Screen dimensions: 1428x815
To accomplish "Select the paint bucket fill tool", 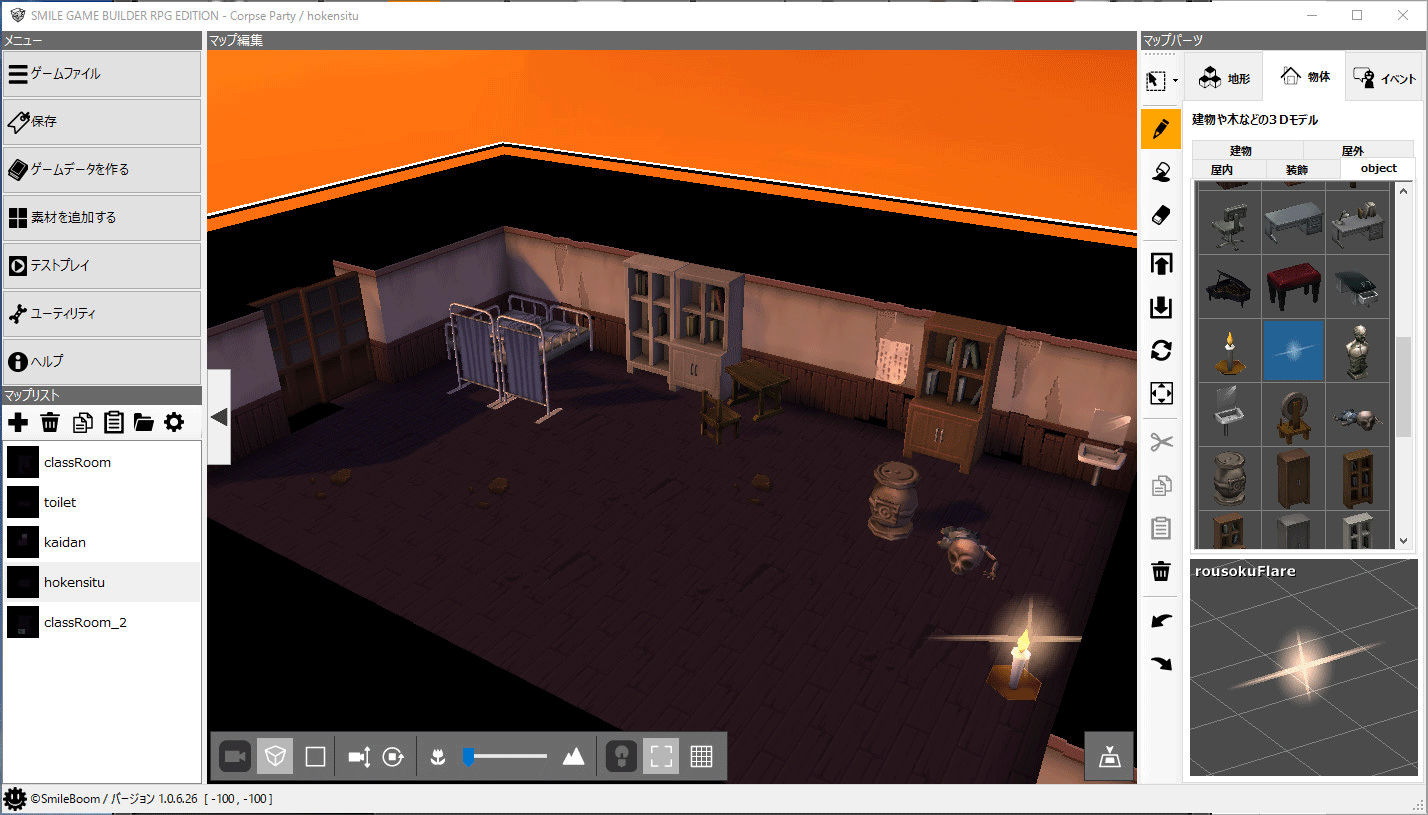I will 1161,172.
